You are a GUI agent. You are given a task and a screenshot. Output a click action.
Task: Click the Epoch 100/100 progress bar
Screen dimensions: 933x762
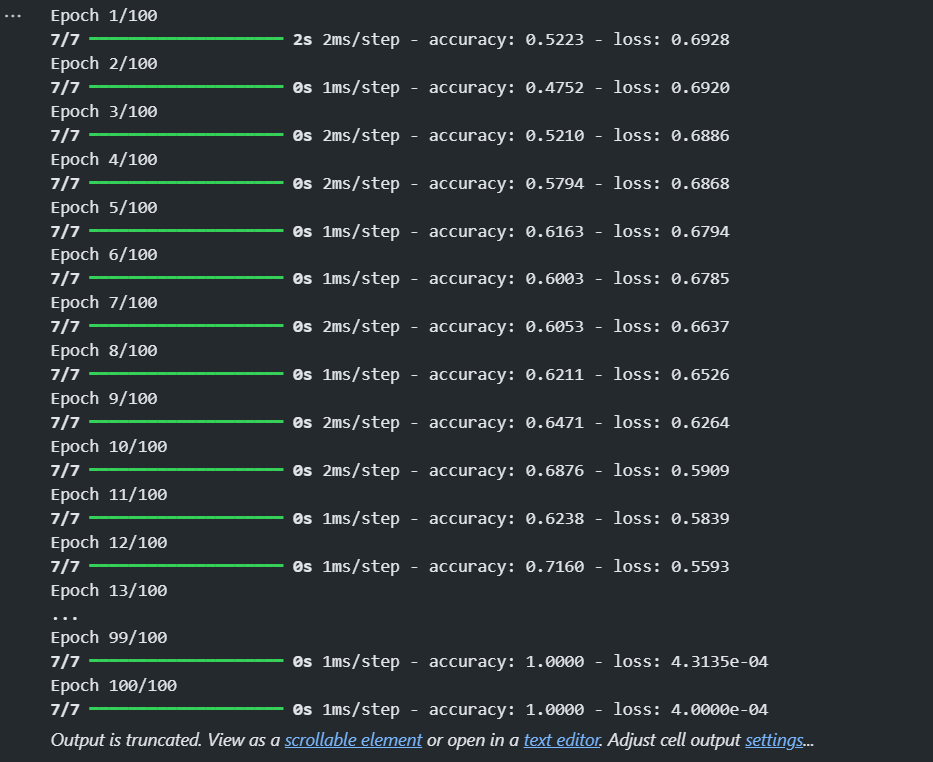186,708
